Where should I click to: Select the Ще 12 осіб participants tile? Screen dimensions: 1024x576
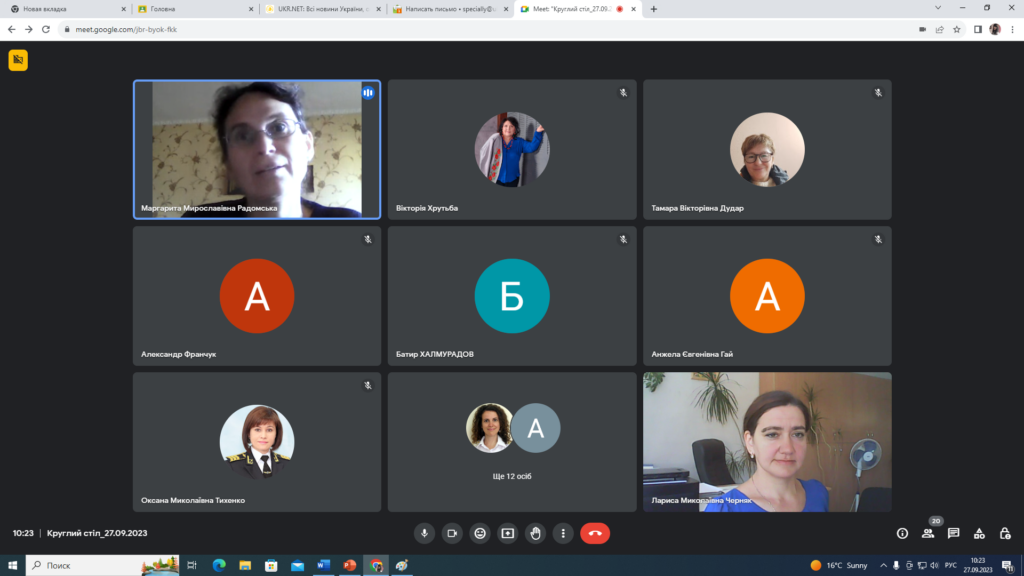[512, 441]
